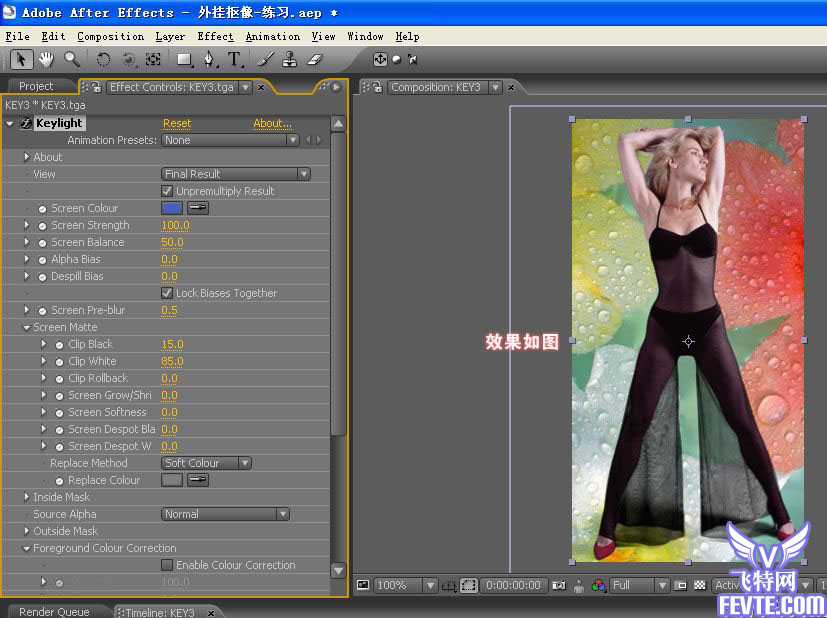Open View Final Result dropdown
827x618 pixels.
point(236,174)
